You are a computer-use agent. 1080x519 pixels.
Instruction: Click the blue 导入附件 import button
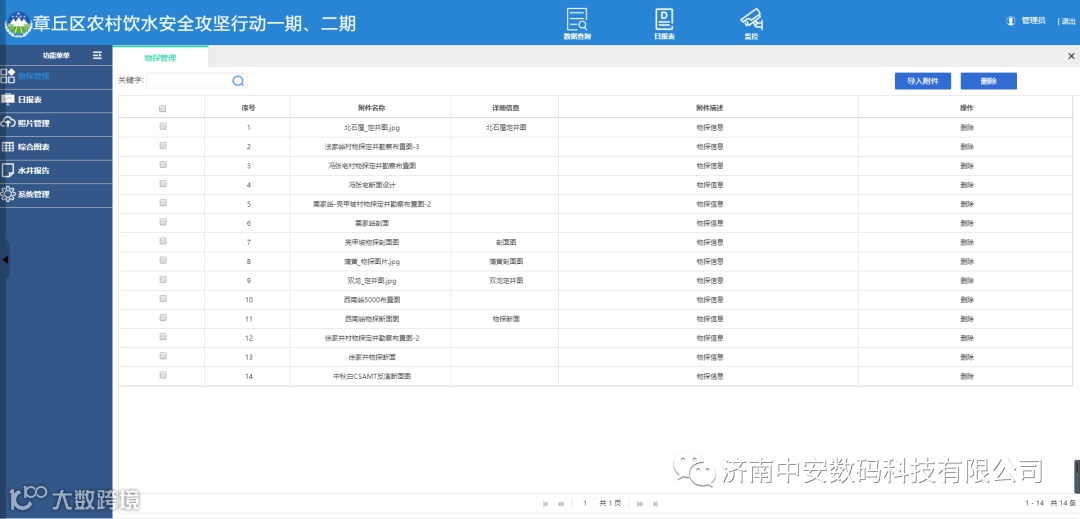click(x=923, y=81)
